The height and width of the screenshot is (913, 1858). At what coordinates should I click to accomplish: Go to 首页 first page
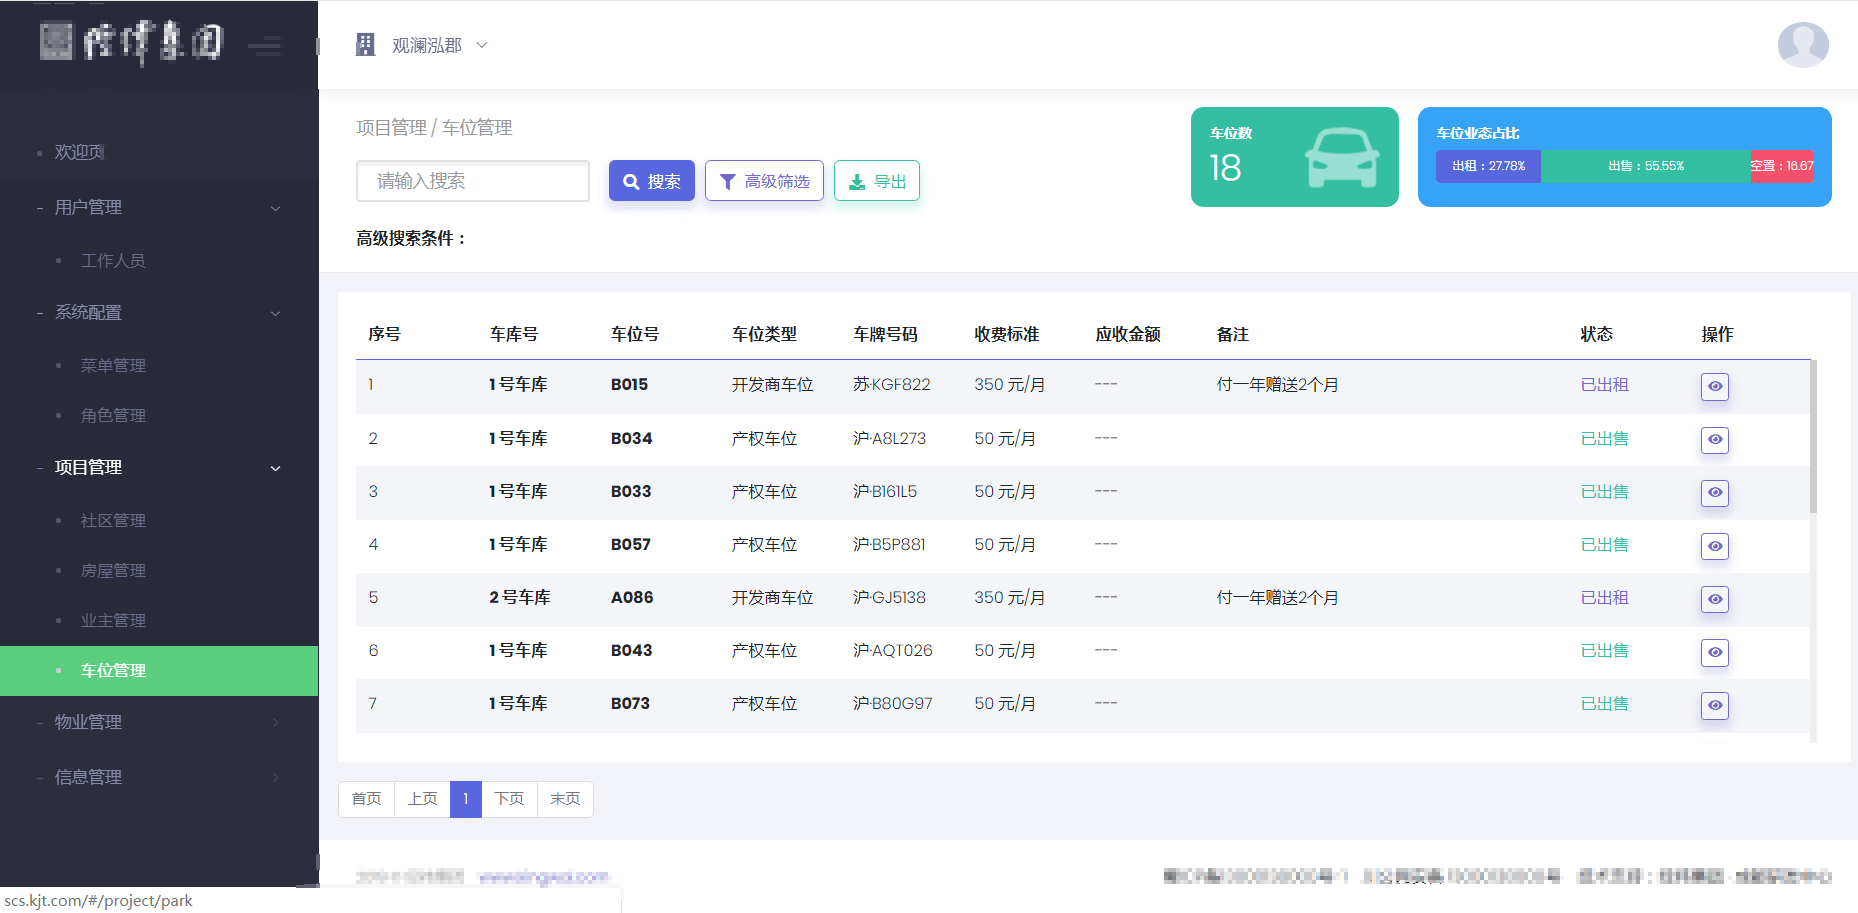point(367,799)
